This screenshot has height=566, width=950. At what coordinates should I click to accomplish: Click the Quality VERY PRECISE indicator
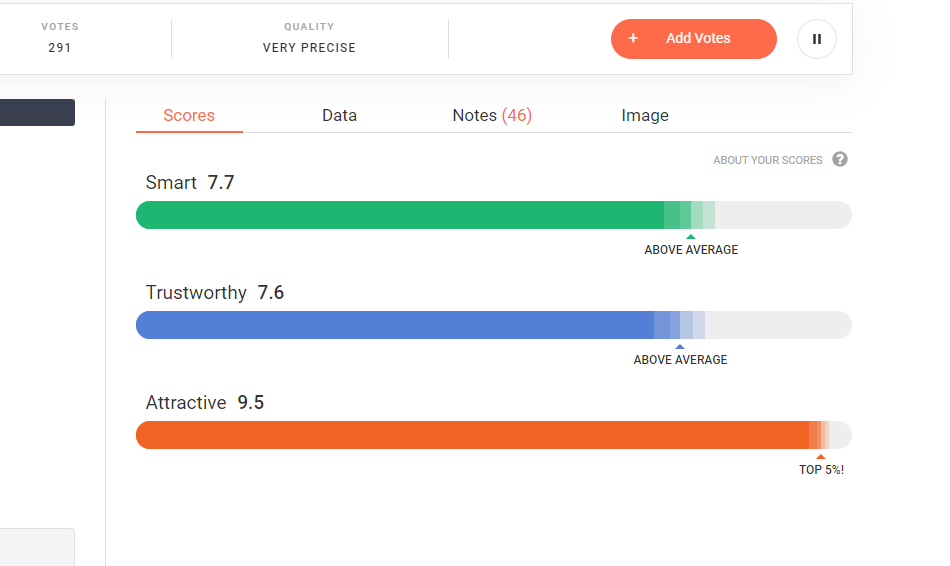(x=309, y=38)
